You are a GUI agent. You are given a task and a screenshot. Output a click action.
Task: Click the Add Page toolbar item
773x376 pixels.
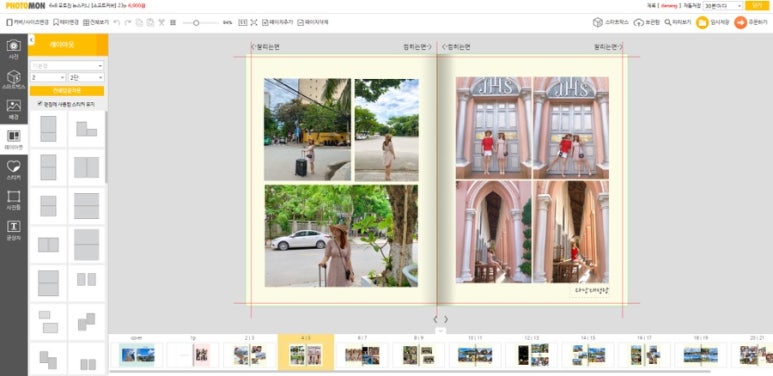point(278,22)
